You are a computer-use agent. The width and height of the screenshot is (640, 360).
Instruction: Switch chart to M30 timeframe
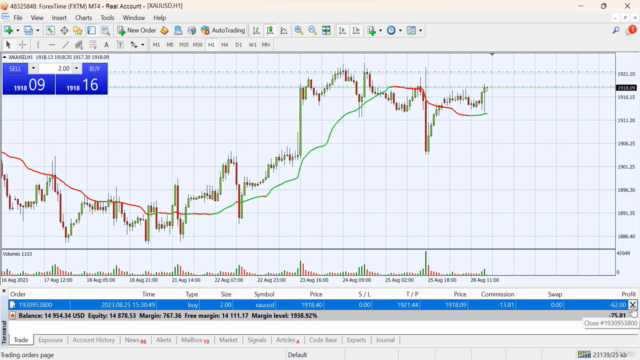point(198,44)
